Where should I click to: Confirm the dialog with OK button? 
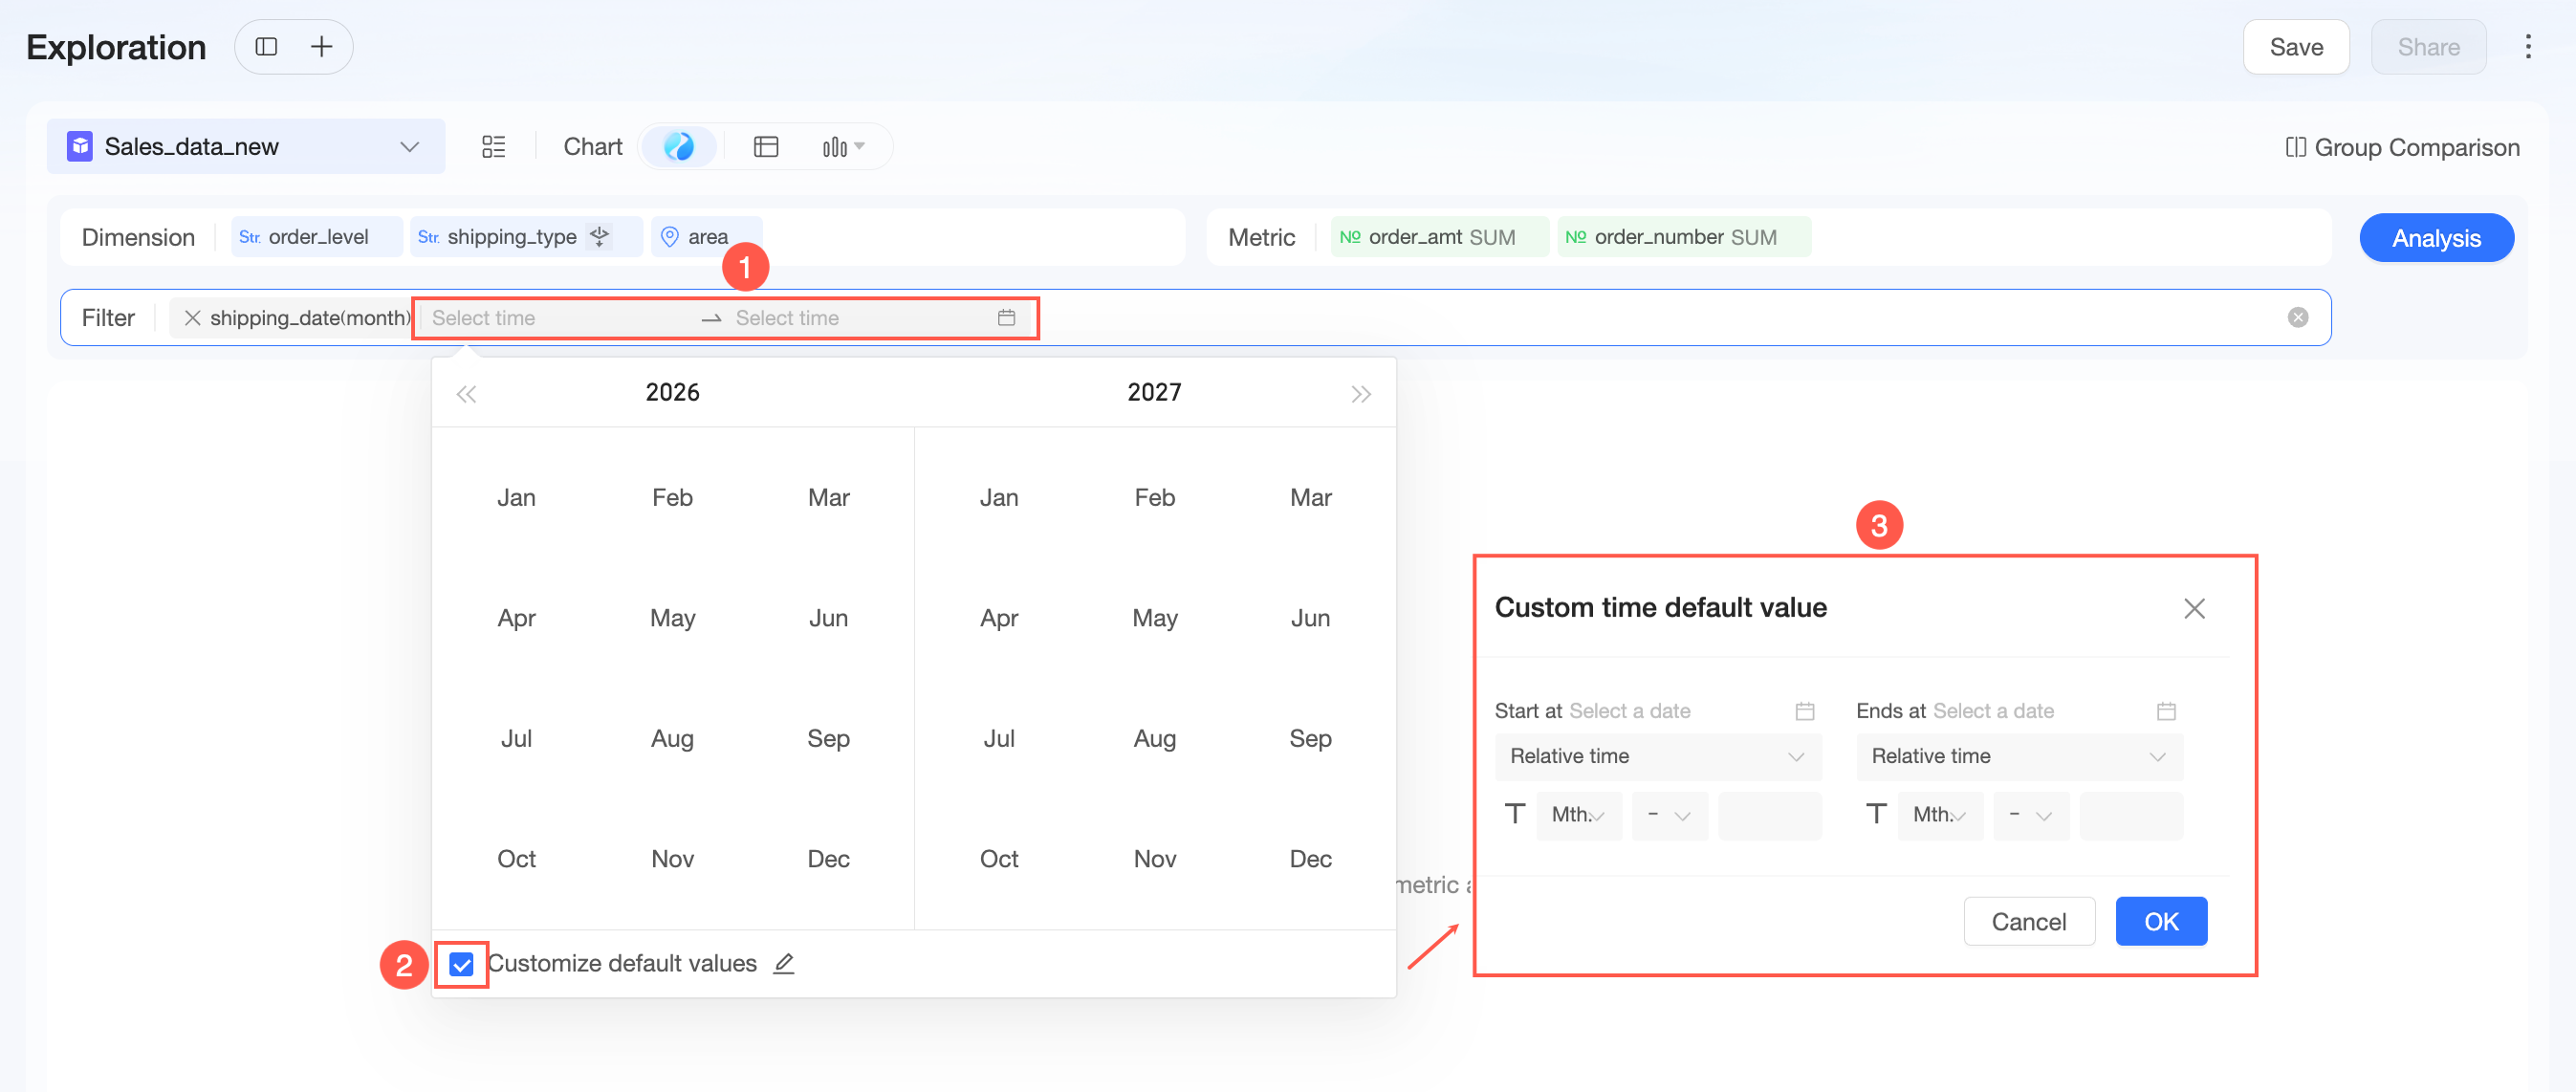(x=2160, y=921)
